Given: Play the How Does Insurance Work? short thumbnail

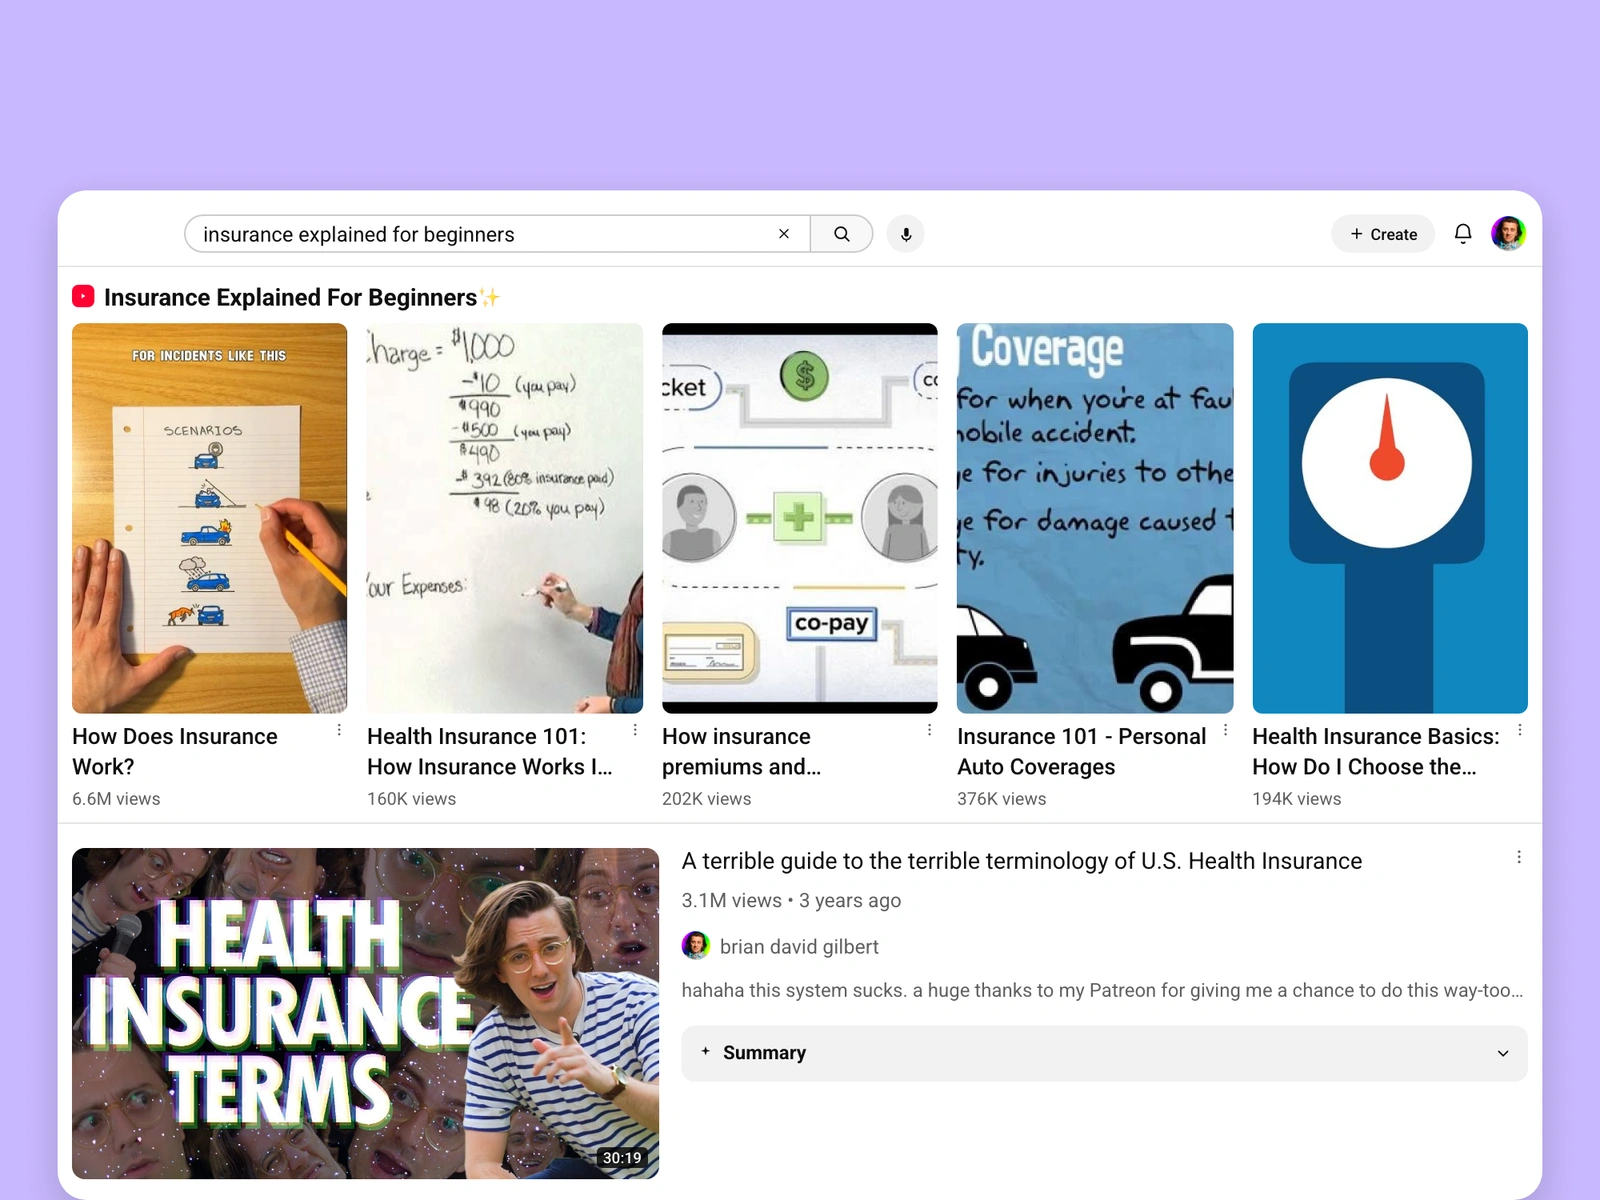Looking at the screenshot, I should pos(210,518).
